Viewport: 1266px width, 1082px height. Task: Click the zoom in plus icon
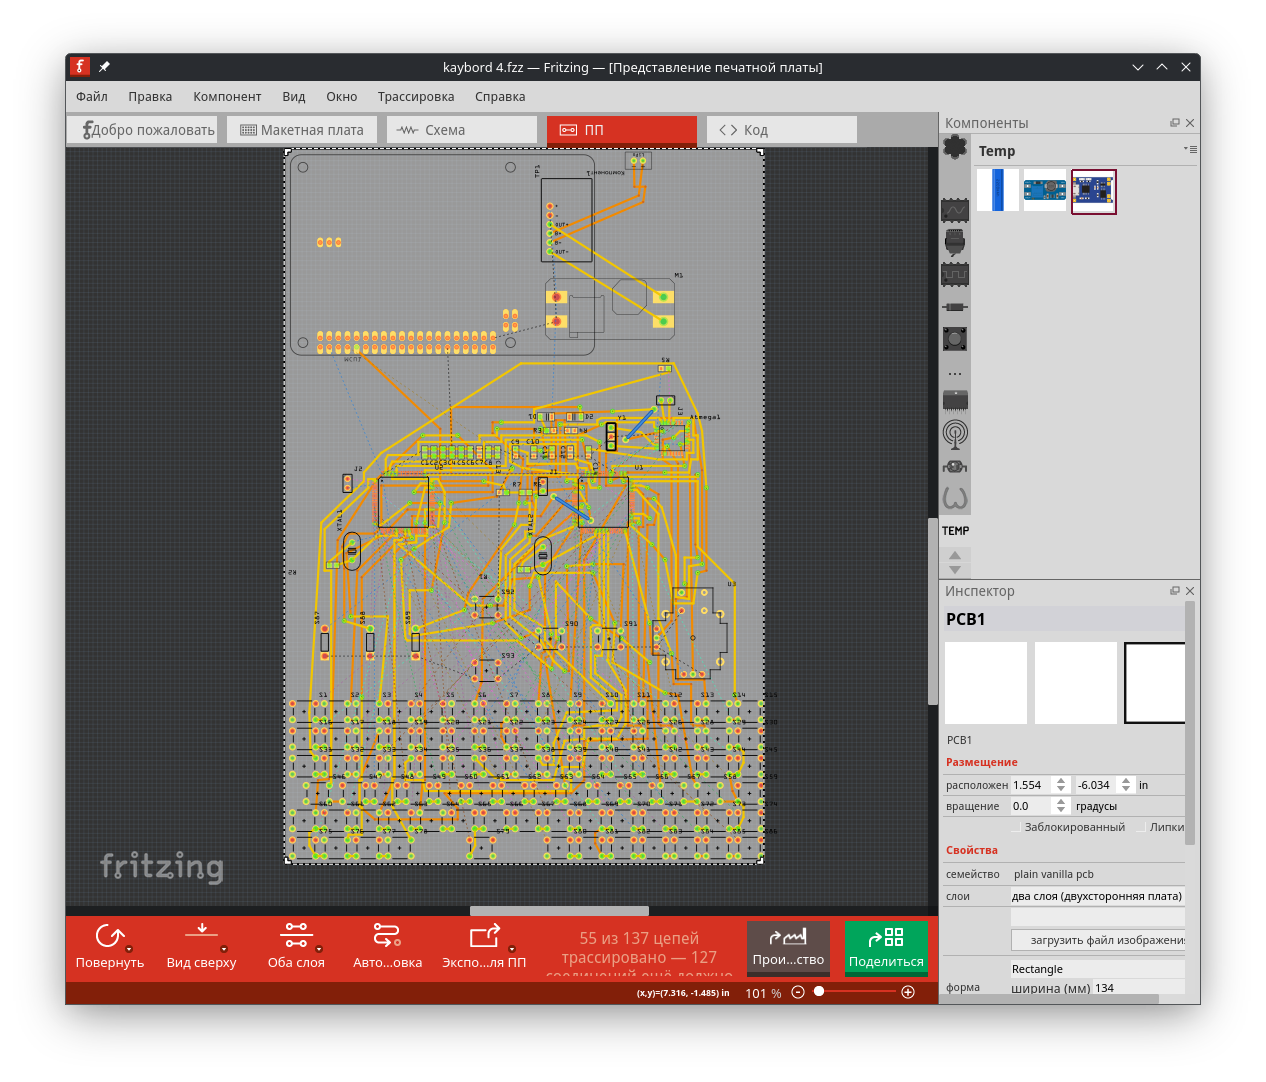(x=908, y=992)
